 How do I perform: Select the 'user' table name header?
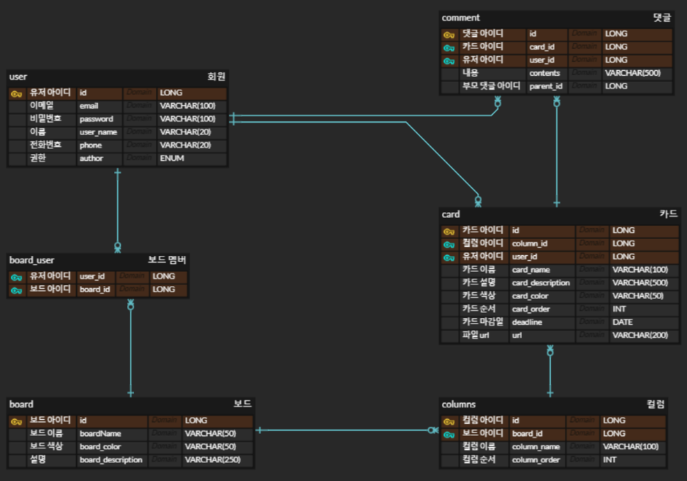point(18,77)
